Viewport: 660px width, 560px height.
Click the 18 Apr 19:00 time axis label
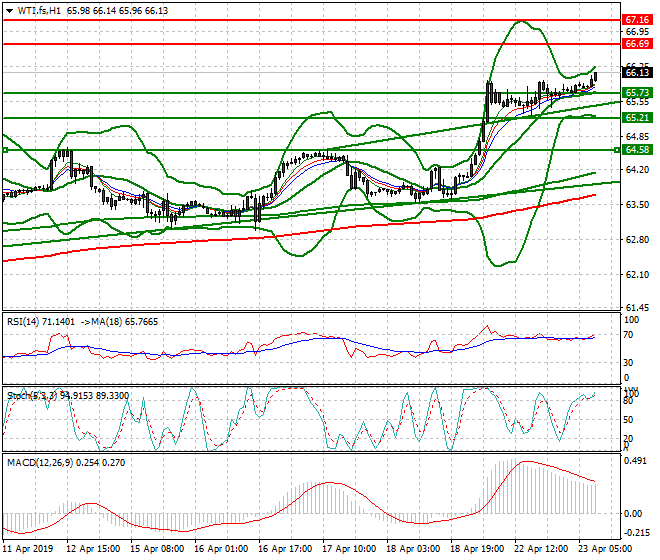click(476, 549)
